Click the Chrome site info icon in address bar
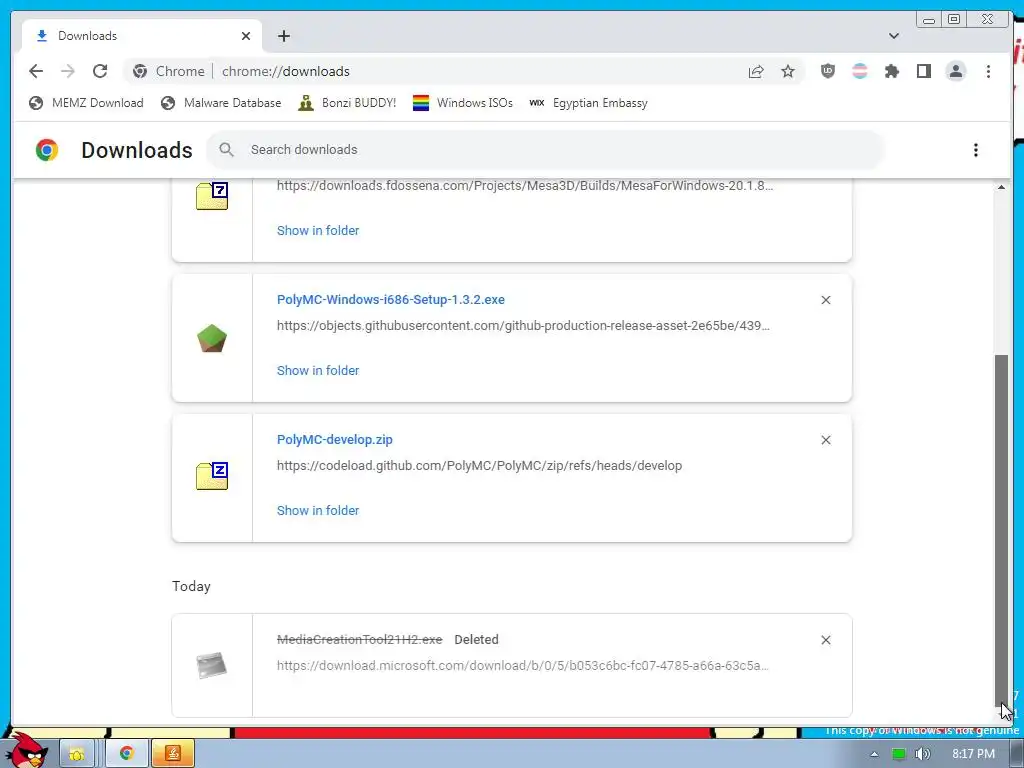The image size is (1024, 768). click(140, 71)
